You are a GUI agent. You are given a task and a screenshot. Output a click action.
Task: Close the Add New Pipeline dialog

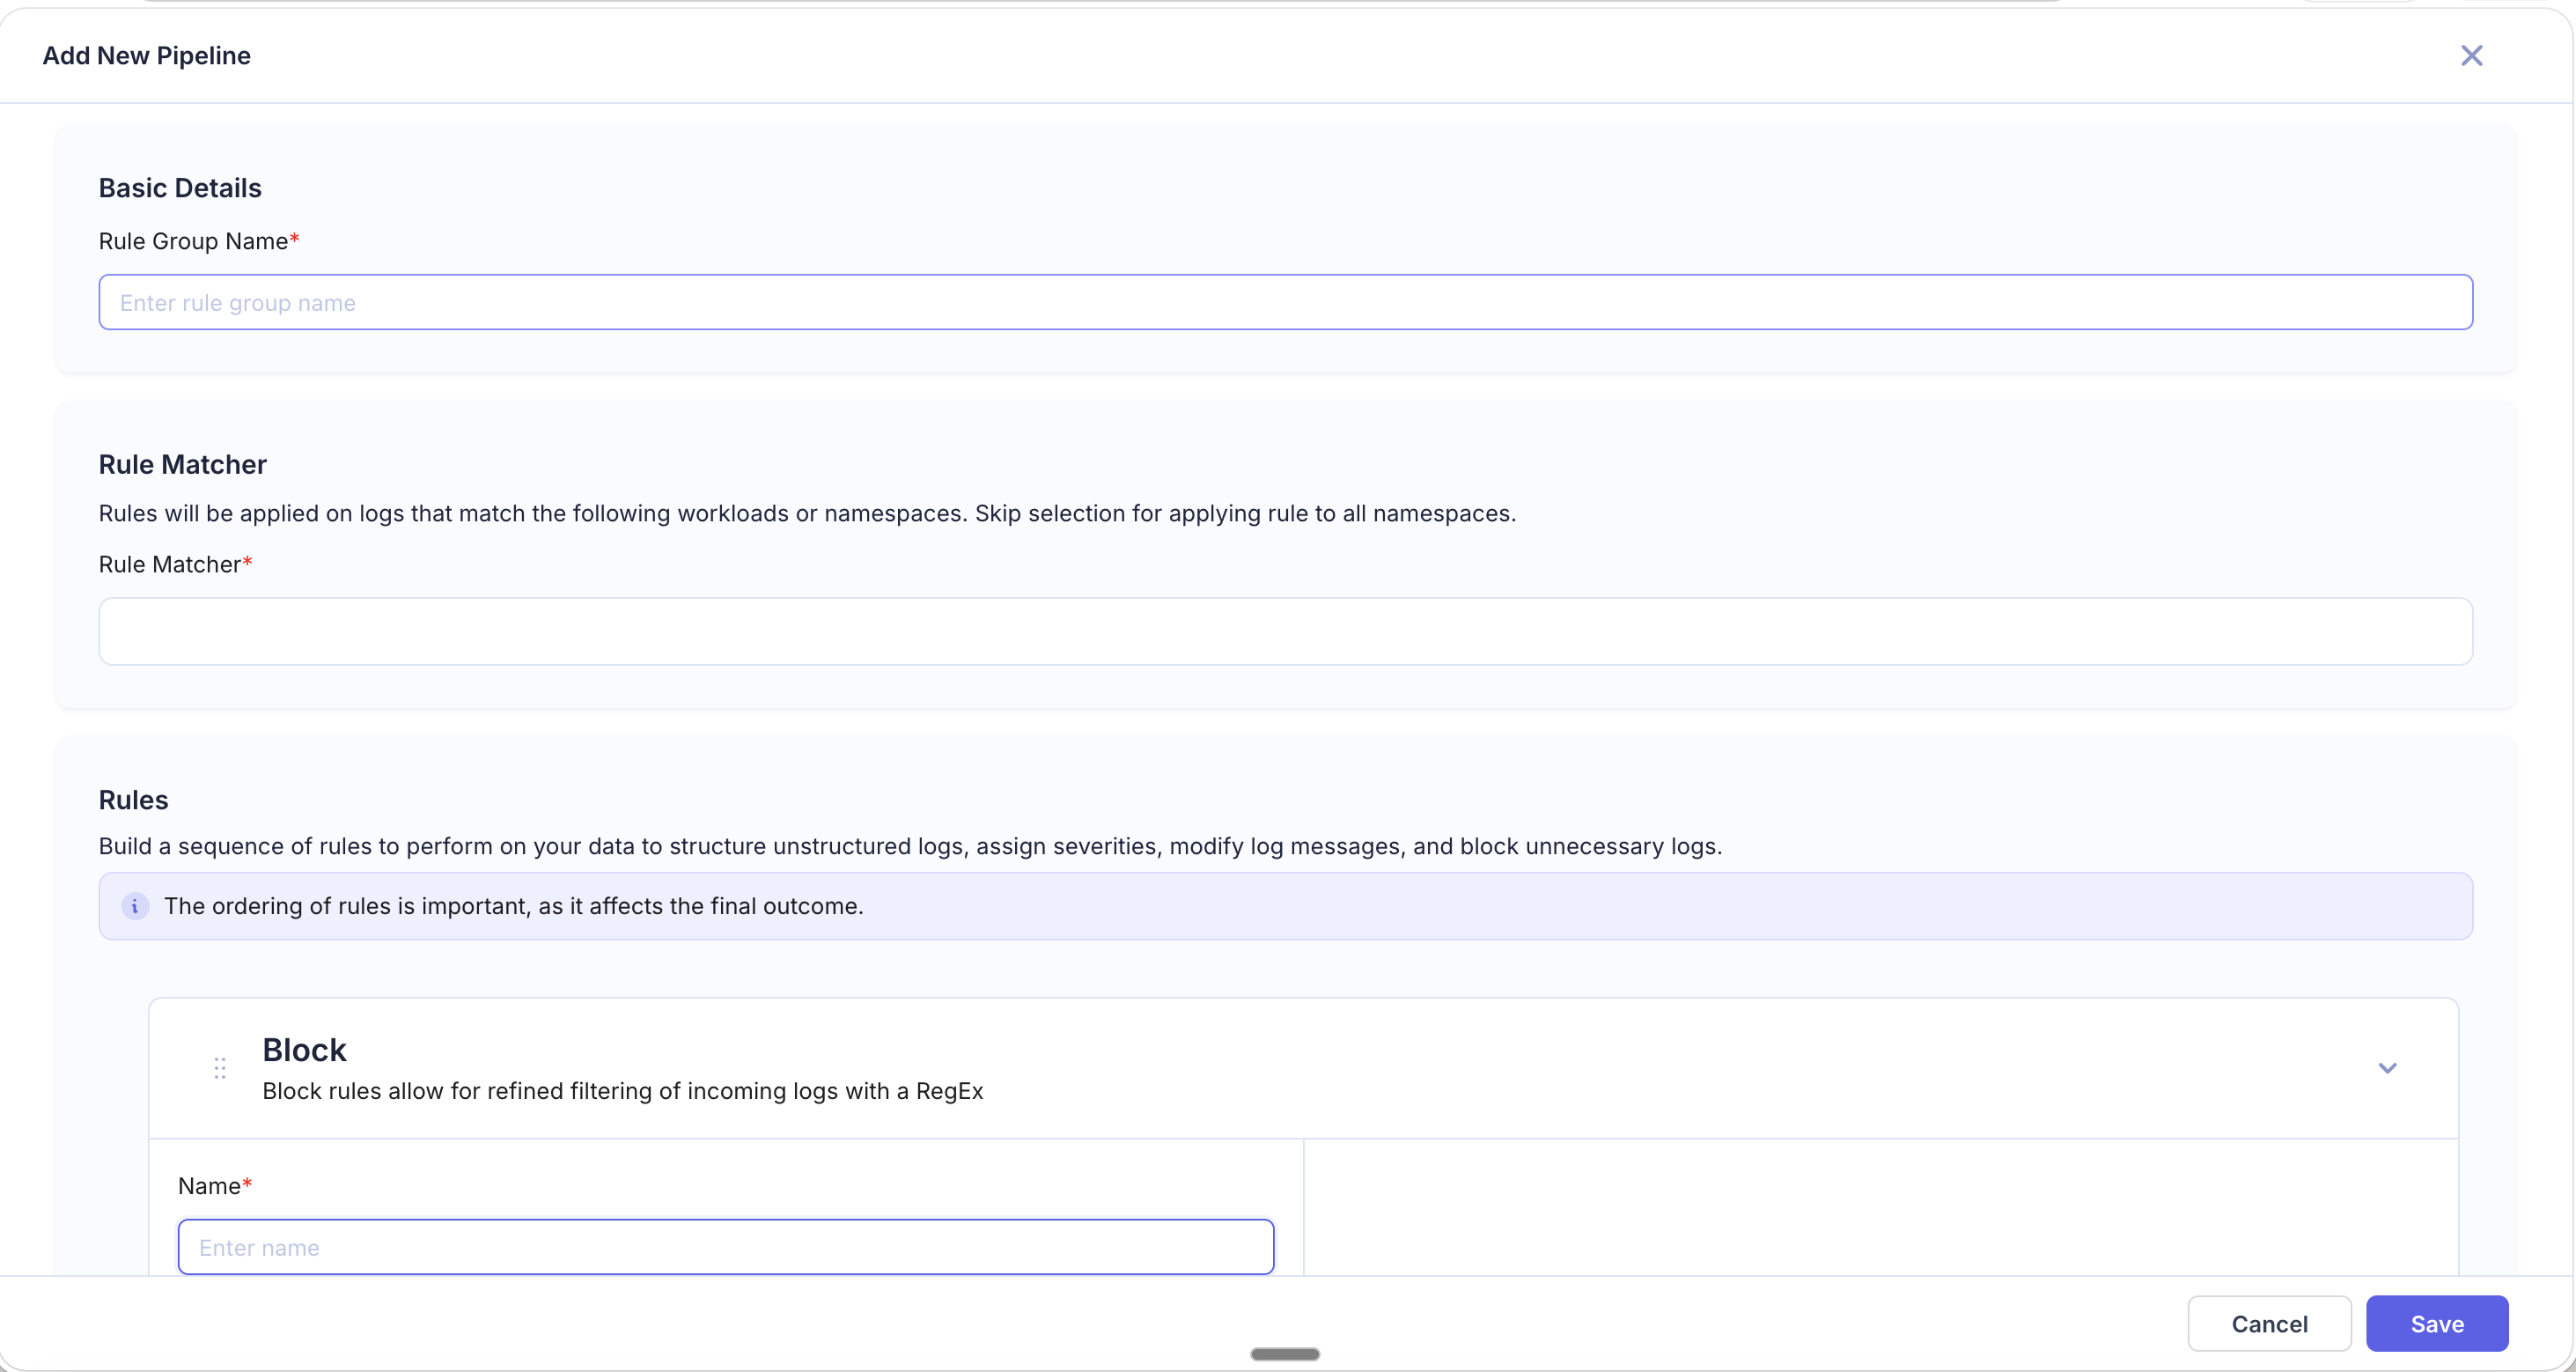2471,56
